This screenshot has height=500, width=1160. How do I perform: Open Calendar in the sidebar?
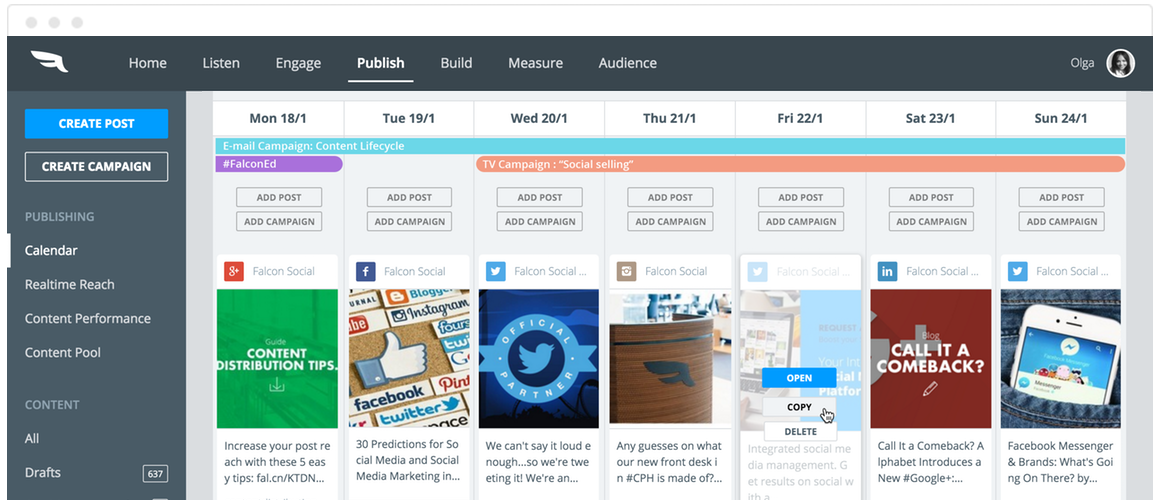(x=51, y=251)
